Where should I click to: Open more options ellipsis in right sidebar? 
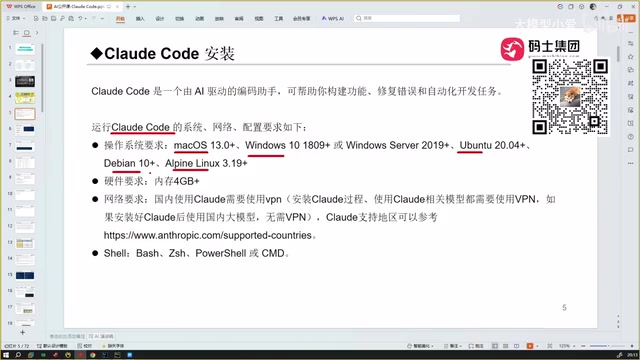click(631, 163)
